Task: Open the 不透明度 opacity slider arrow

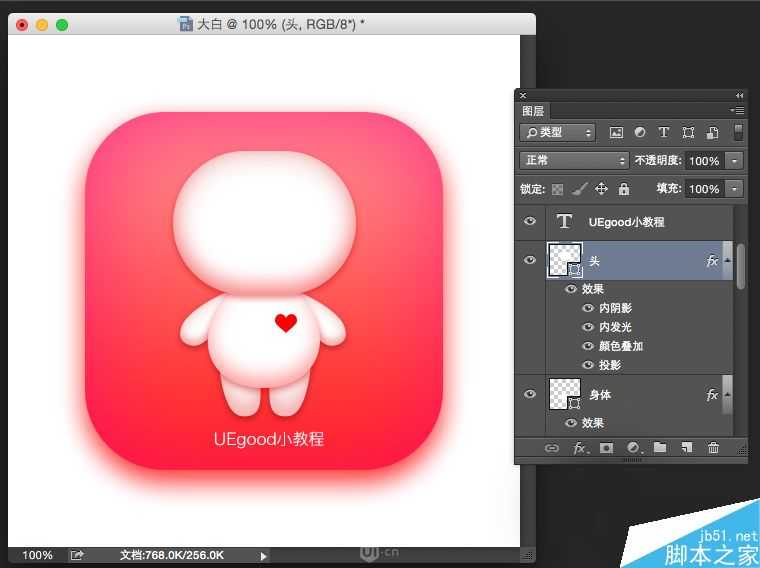Action: [736, 160]
